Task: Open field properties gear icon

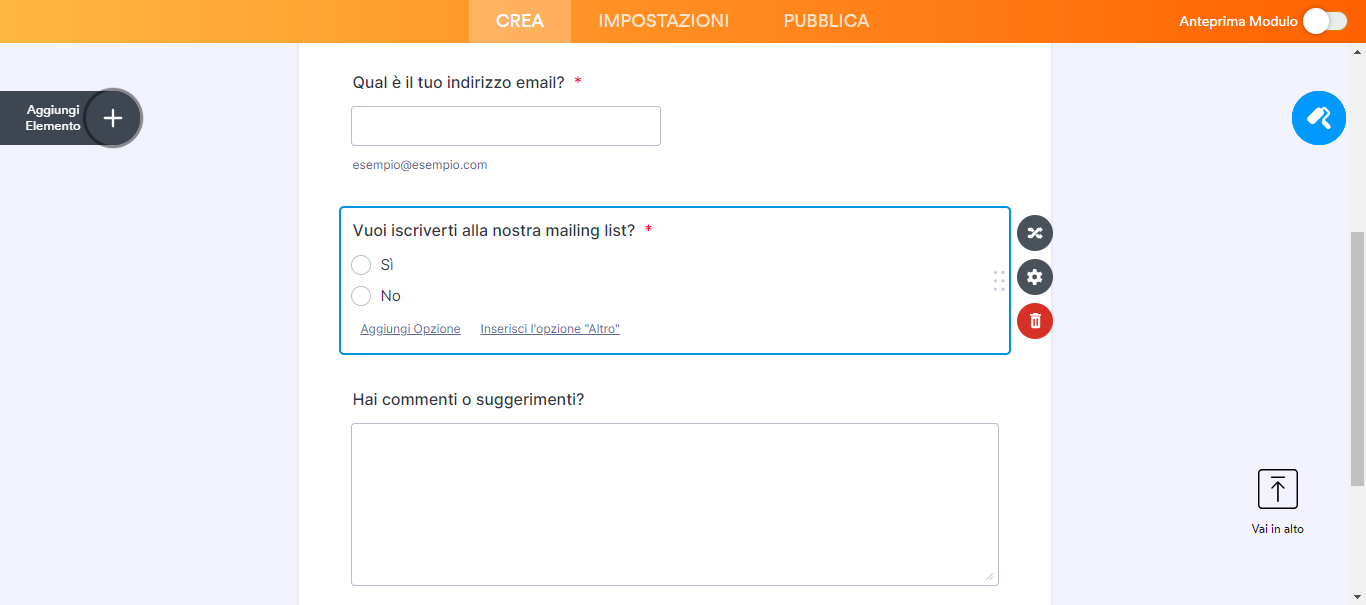Action: click(1034, 277)
